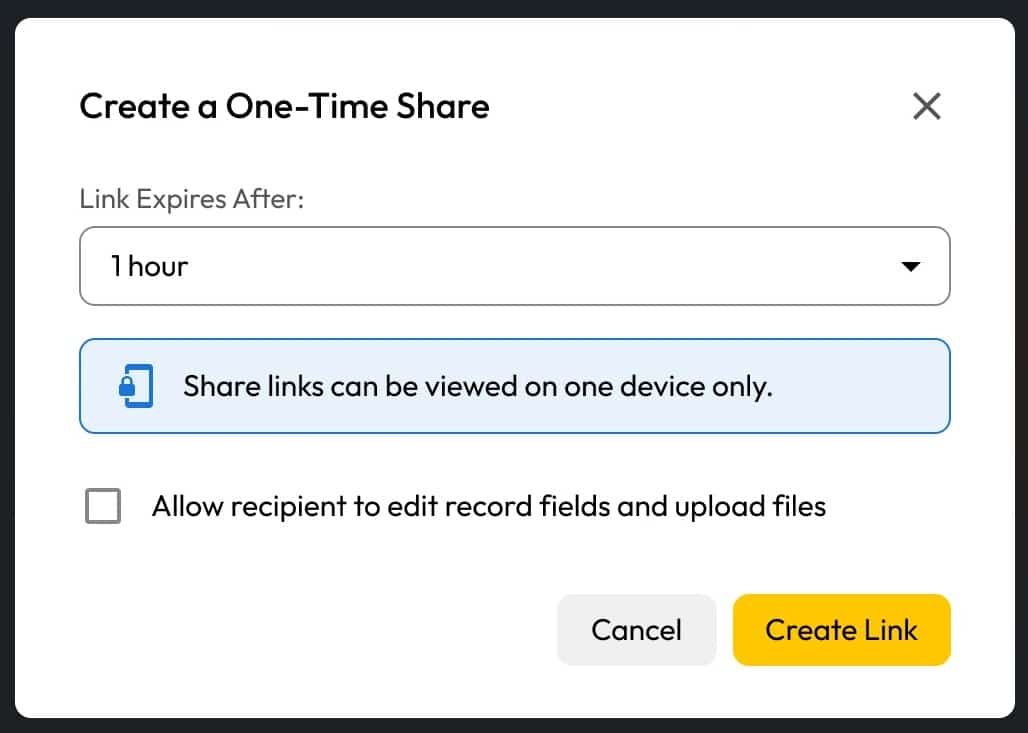Click the "Link Expires After:" label
The height and width of the screenshot is (733, 1028).
(191, 198)
